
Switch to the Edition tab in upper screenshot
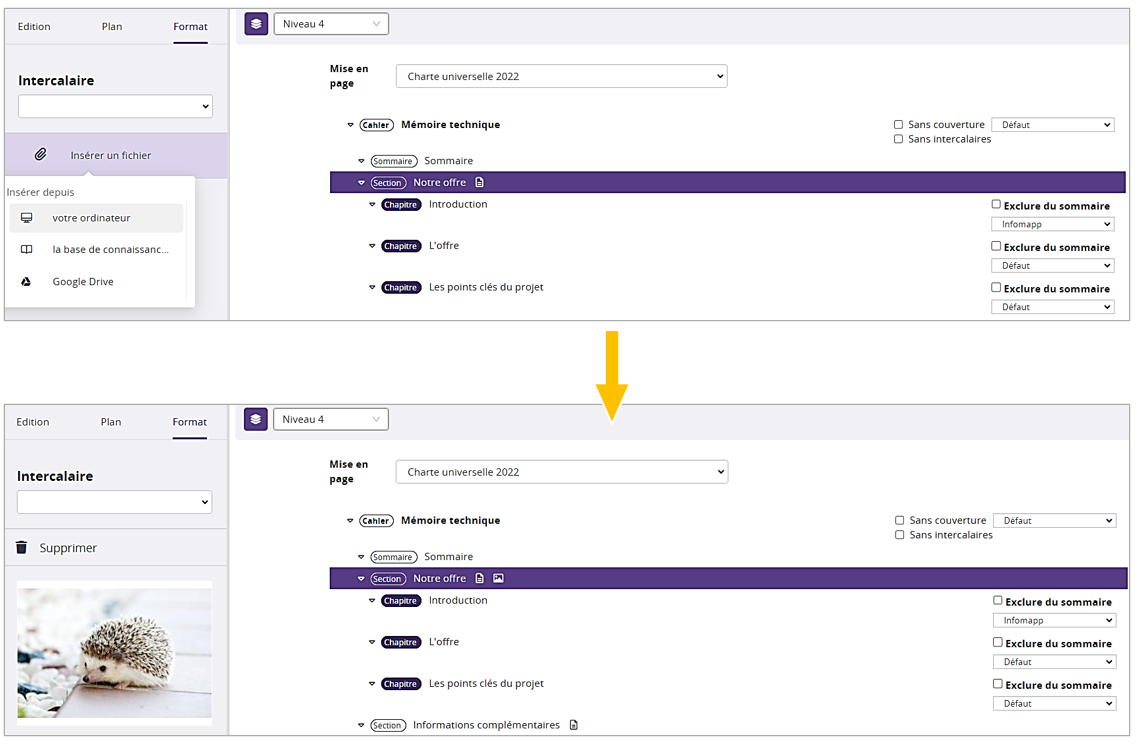(x=34, y=27)
